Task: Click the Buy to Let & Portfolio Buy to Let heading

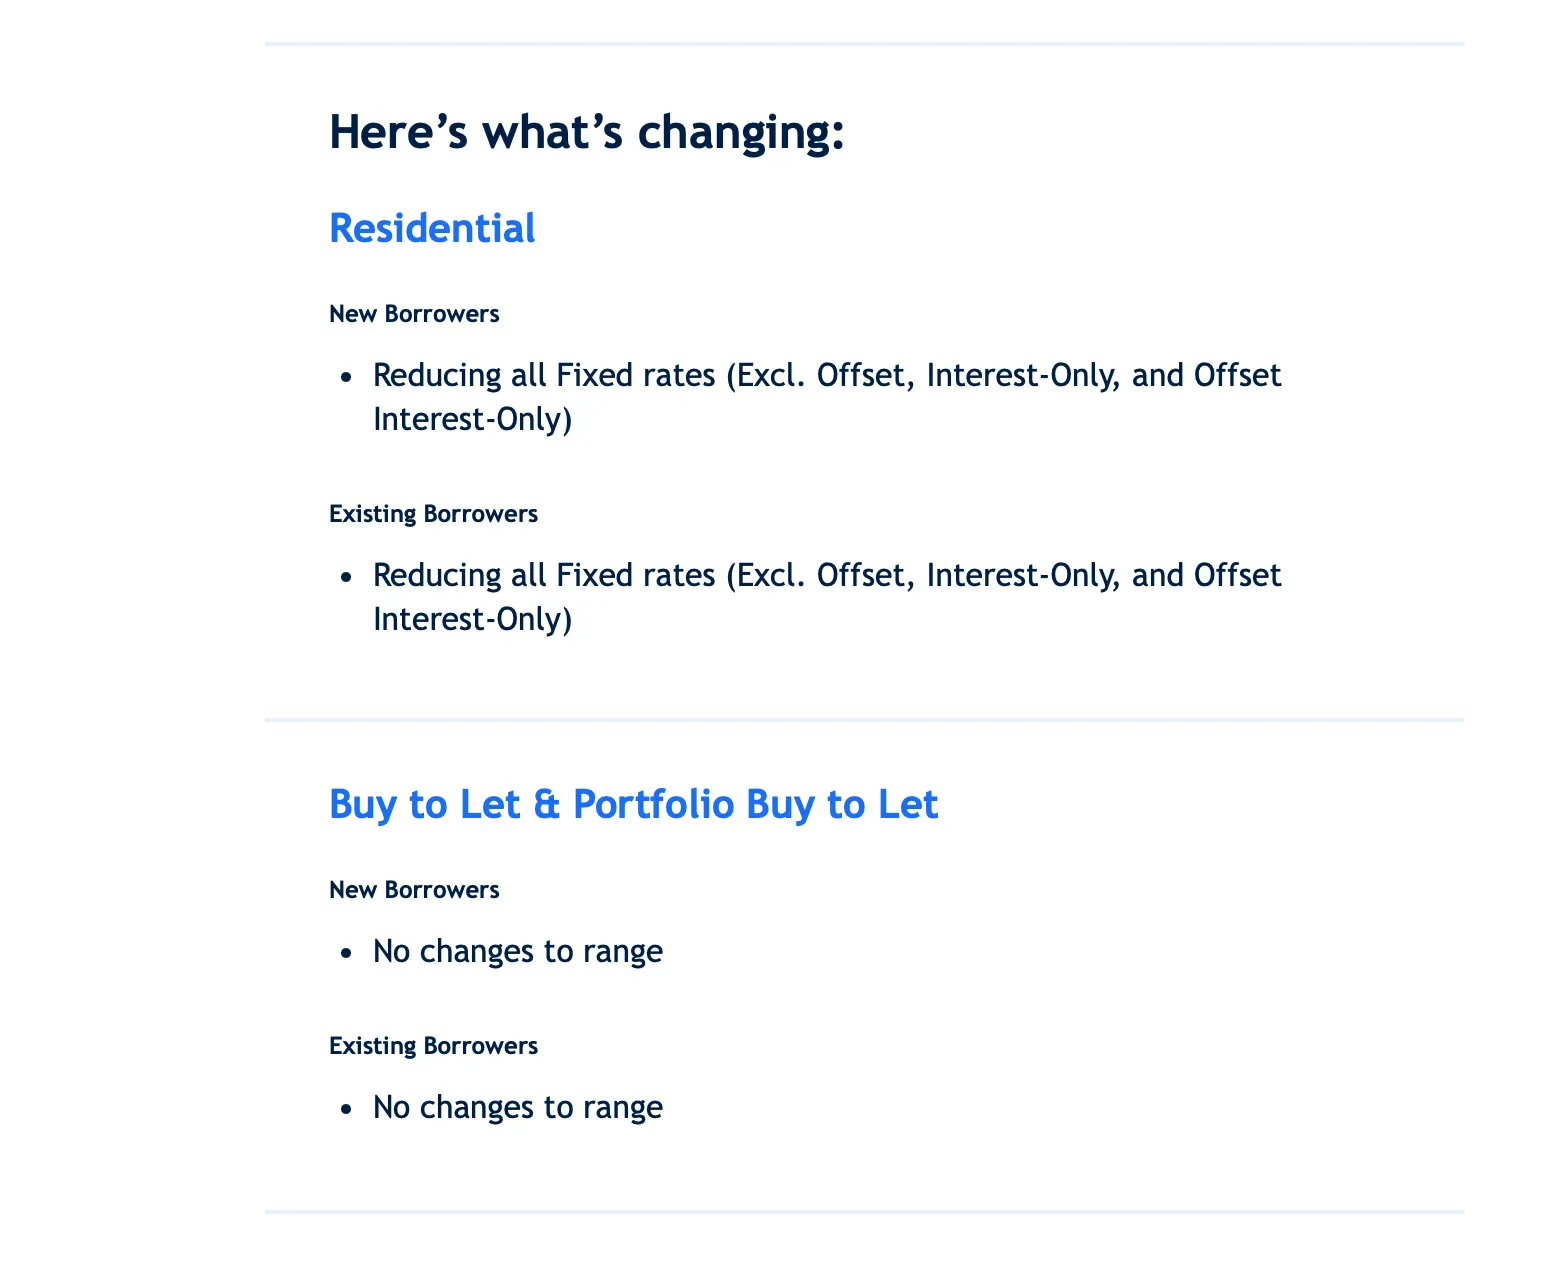Action: (633, 805)
